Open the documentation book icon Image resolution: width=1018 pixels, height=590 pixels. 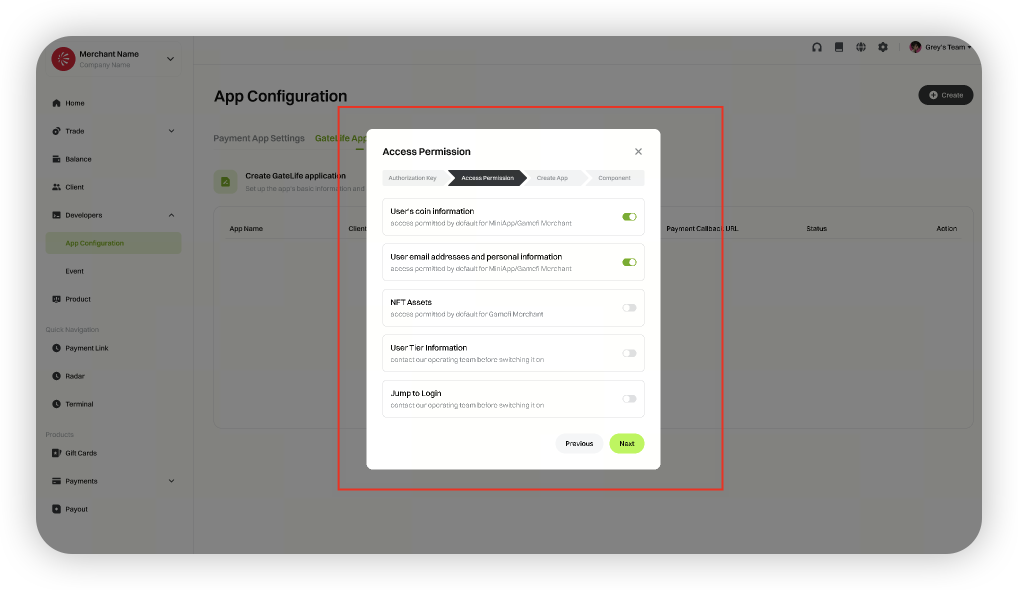pos(839,47)
